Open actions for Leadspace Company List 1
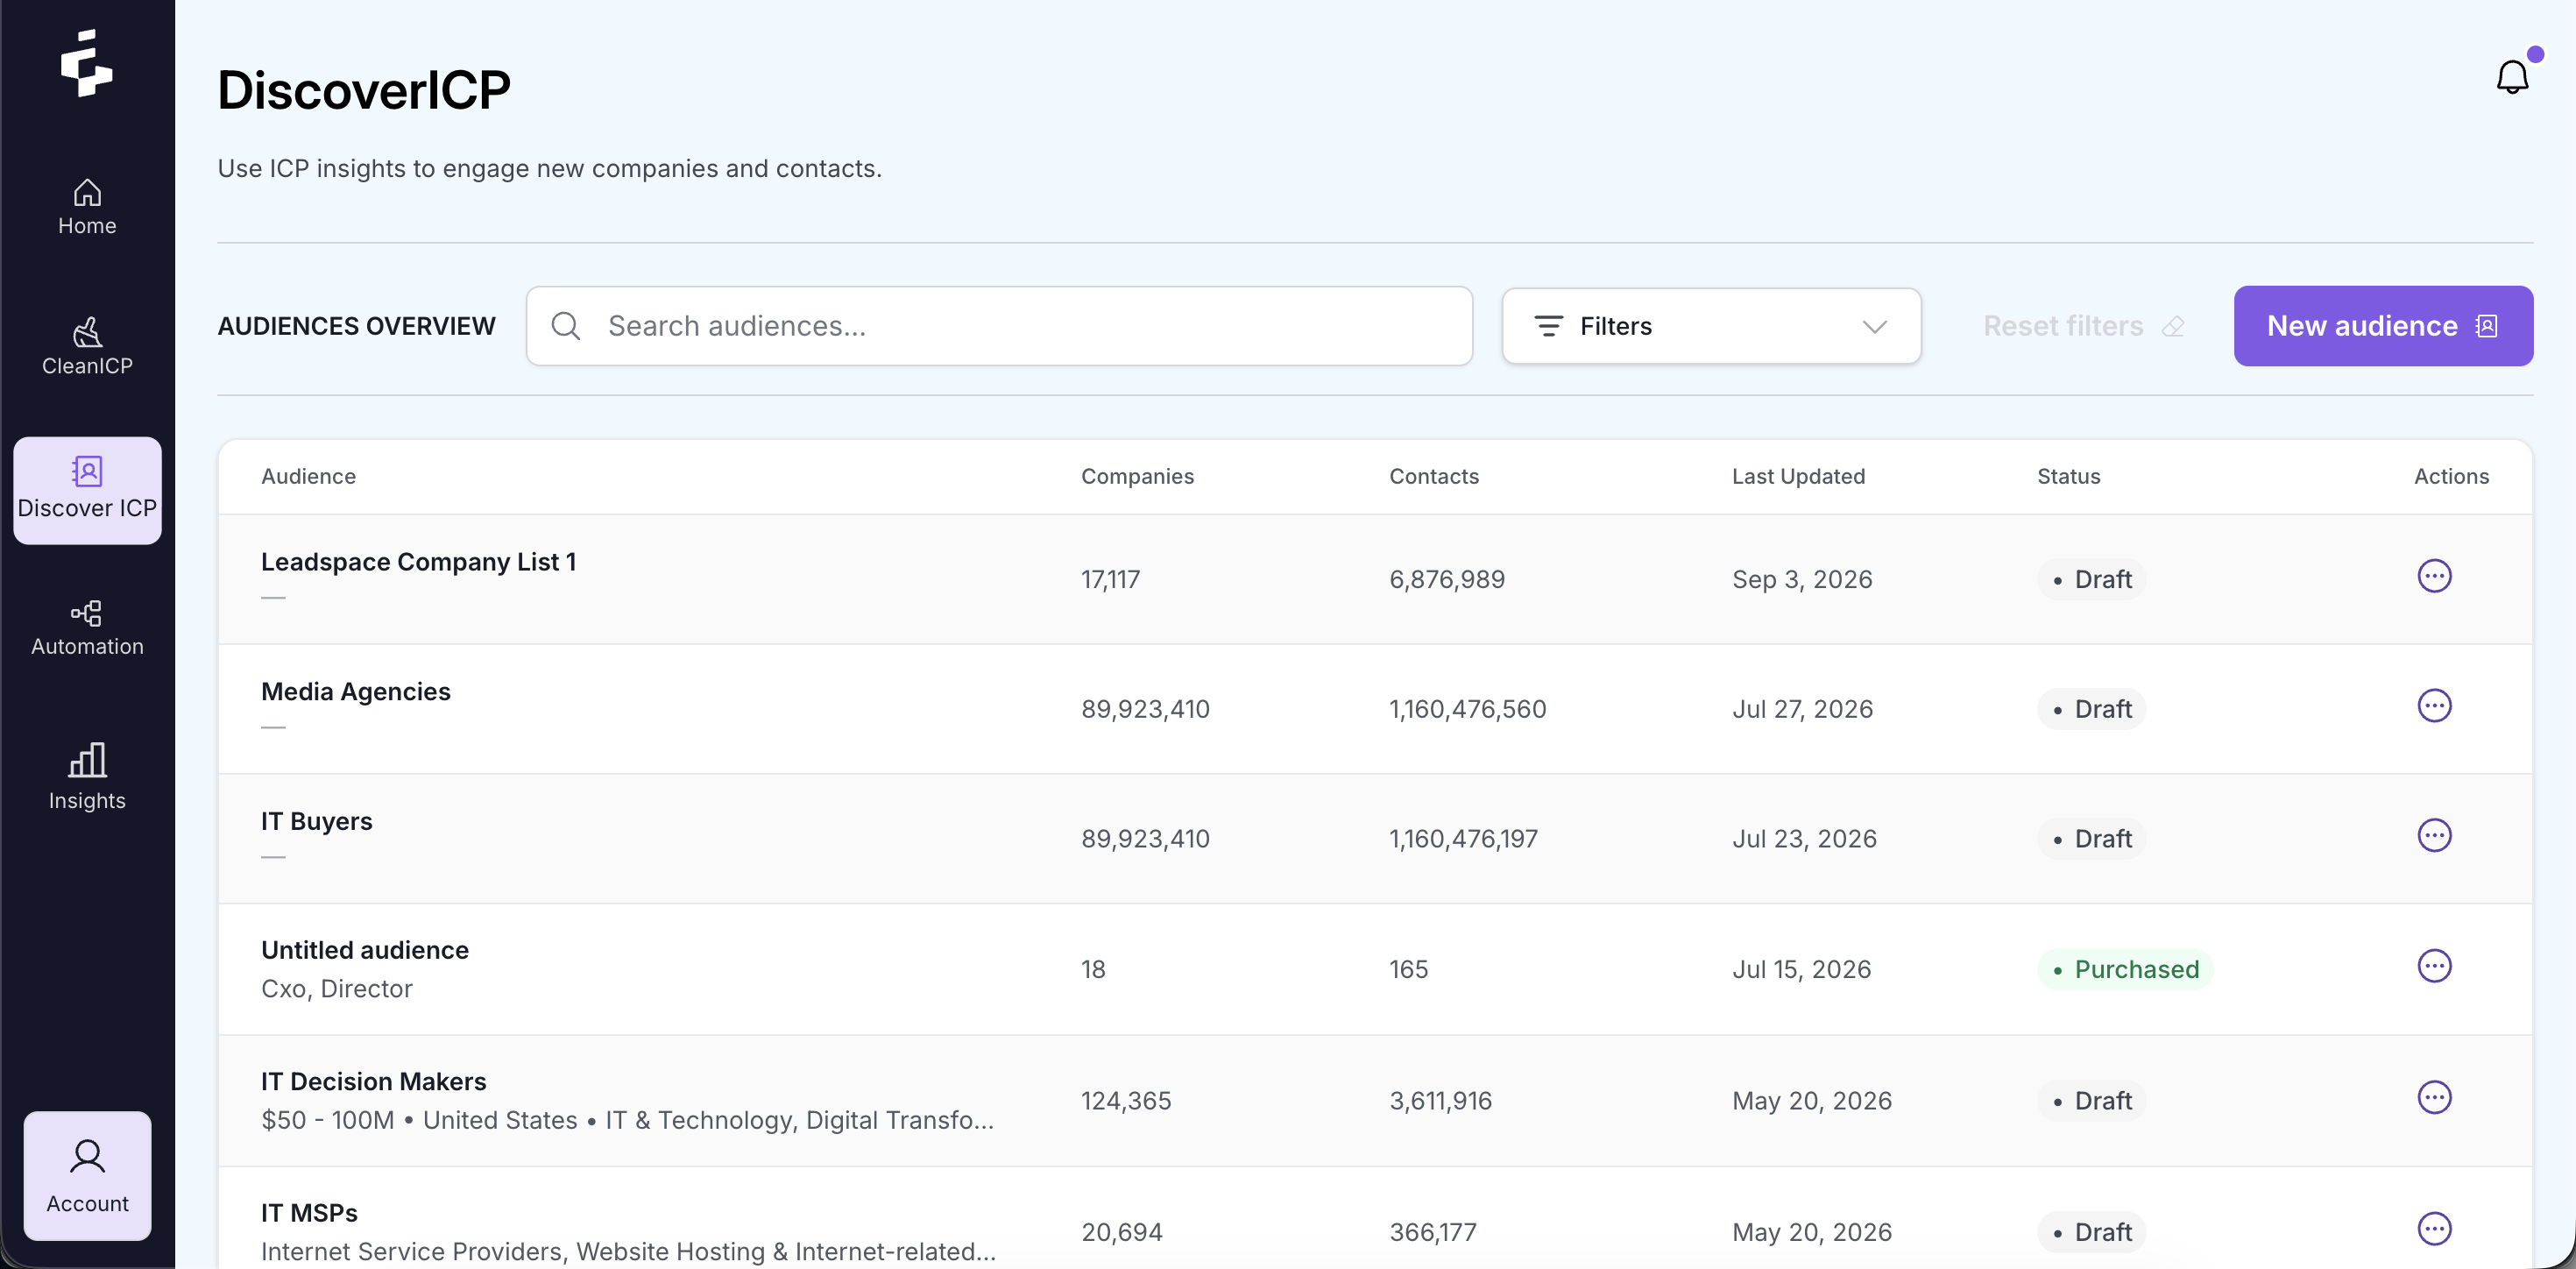The image size is (2576, 1269). tap(2434, 576)
